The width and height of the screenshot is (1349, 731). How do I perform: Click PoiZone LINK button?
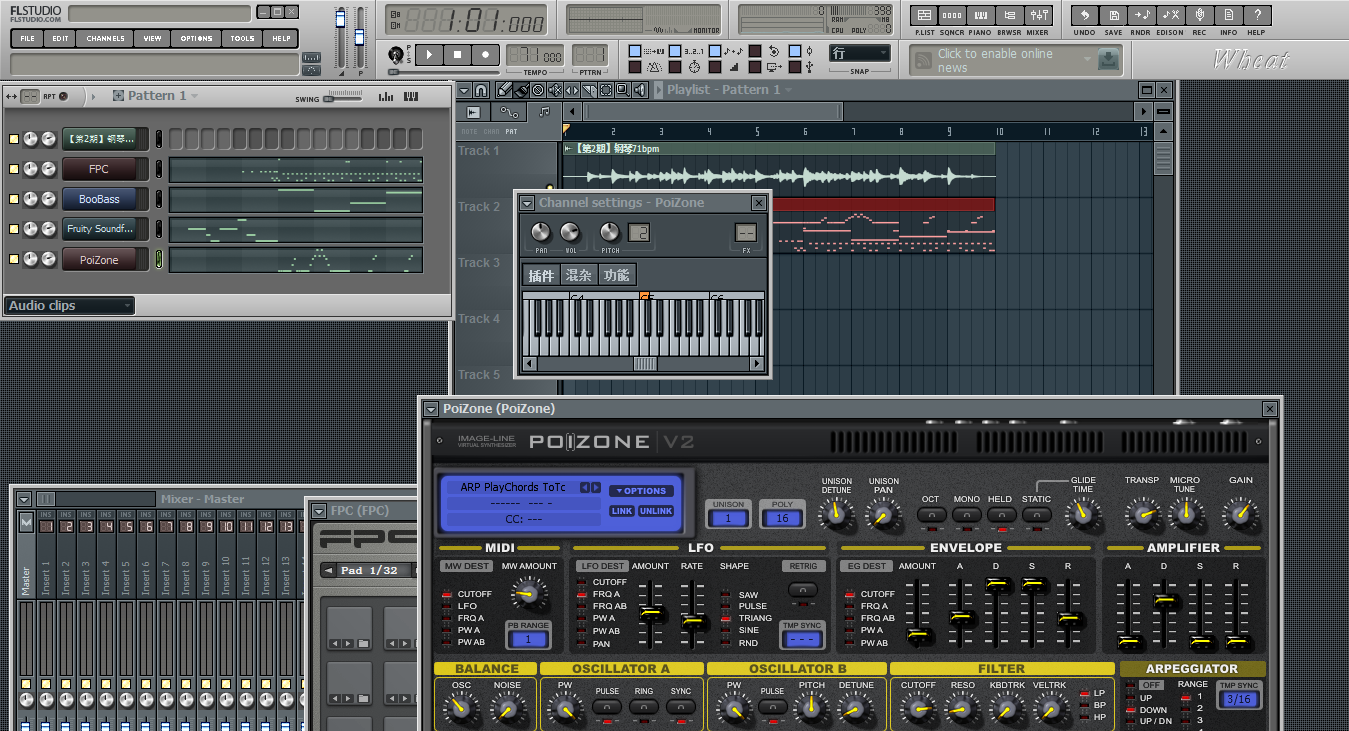622,511
